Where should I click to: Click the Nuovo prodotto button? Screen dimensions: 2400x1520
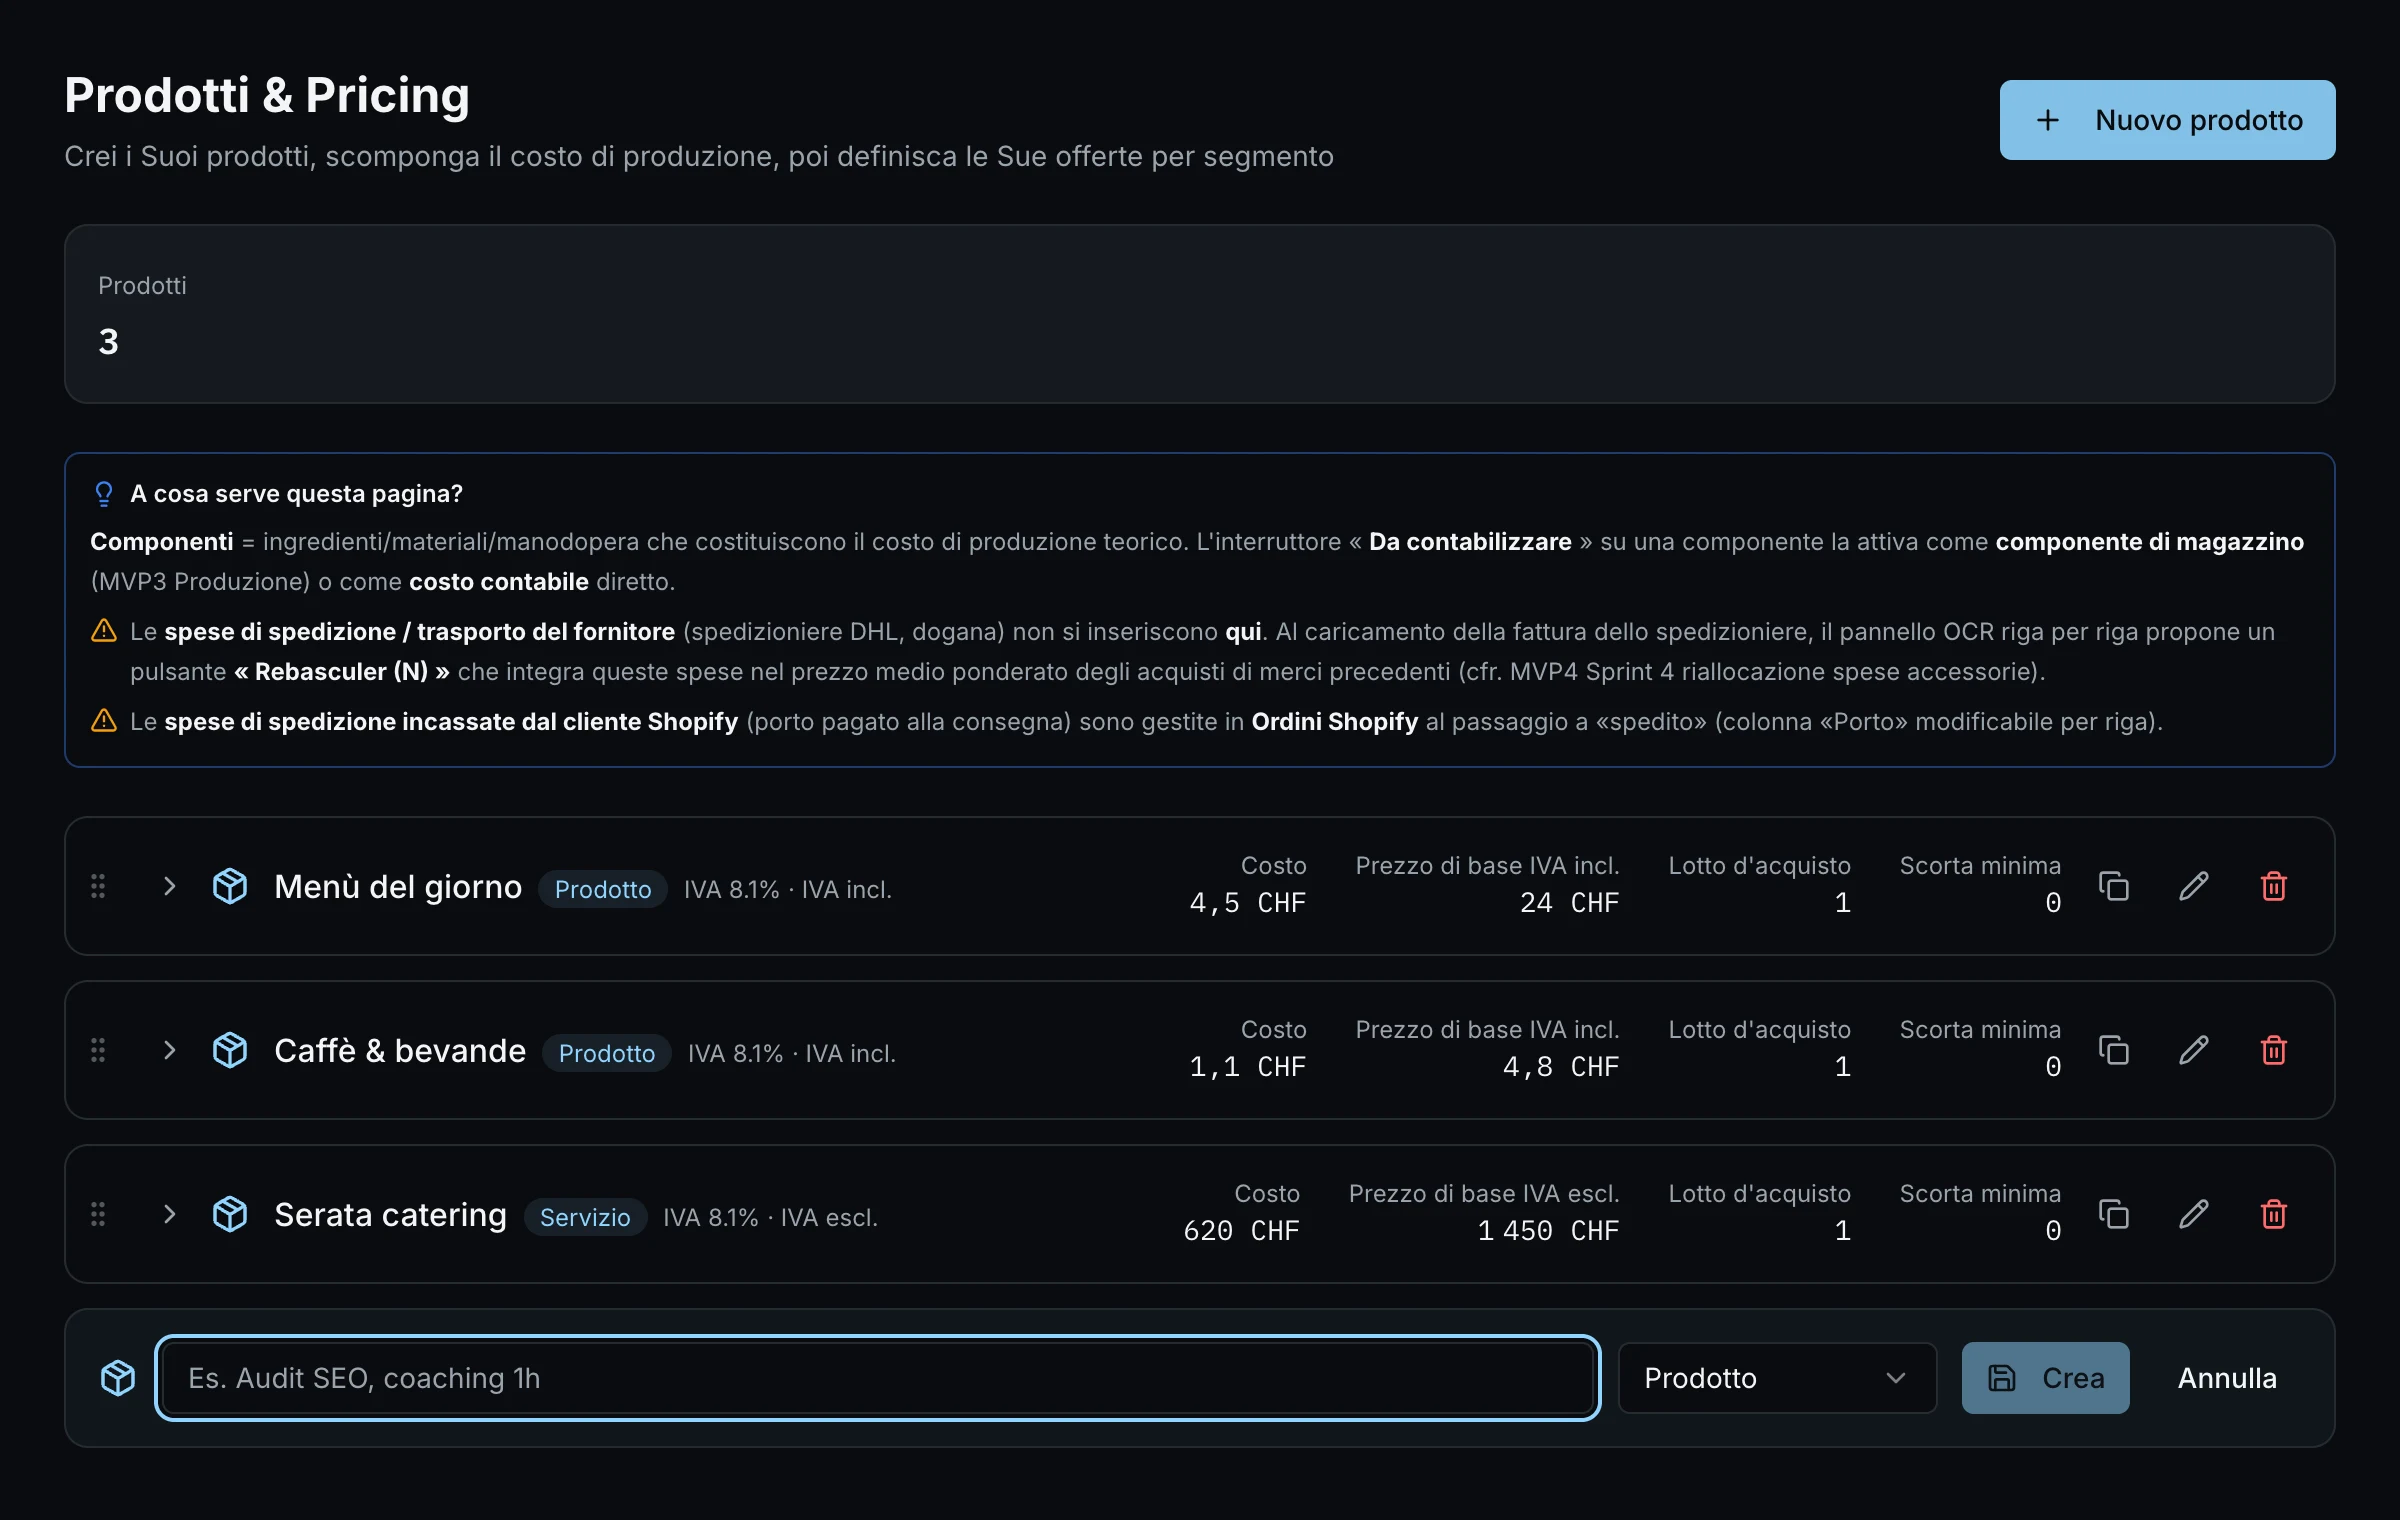pyautogui.click(x=2167, y=120)
